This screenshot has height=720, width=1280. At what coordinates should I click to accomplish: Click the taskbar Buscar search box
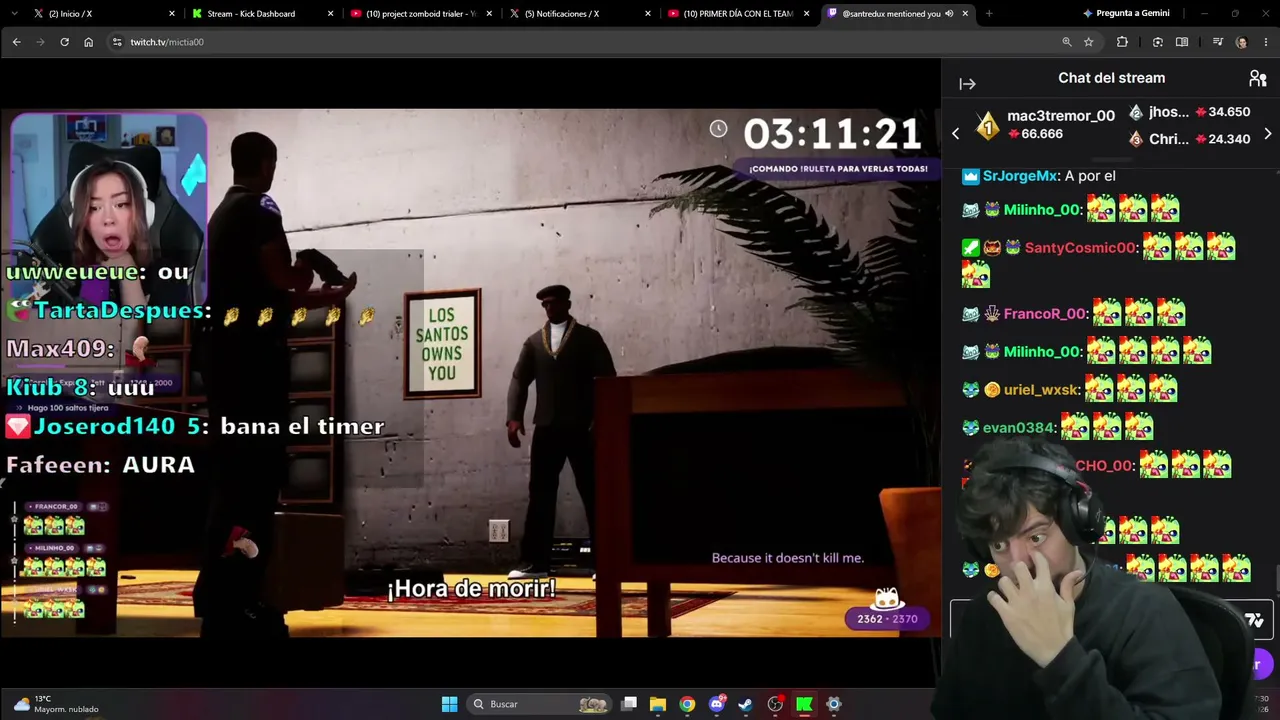(x=540, y=704)
